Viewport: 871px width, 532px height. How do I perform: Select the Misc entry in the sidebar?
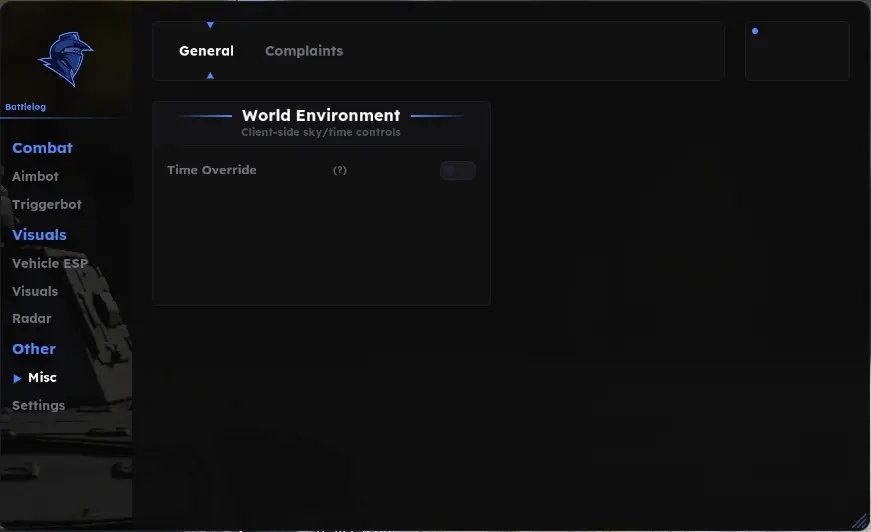click(x=42, y=378)
